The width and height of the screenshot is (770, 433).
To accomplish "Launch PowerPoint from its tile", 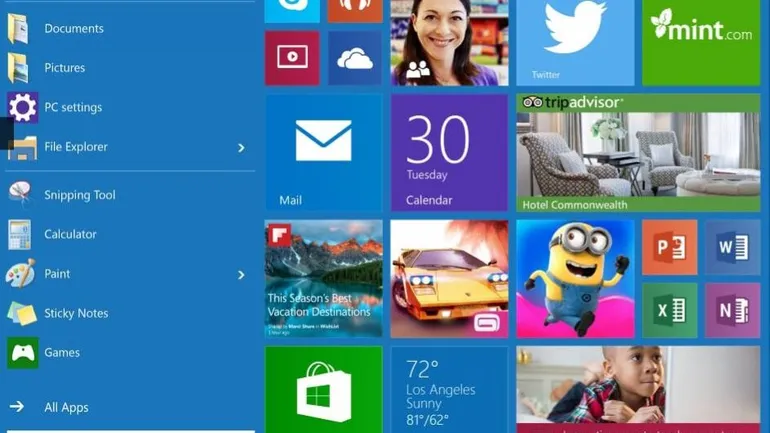I will [x=670, y=247].
